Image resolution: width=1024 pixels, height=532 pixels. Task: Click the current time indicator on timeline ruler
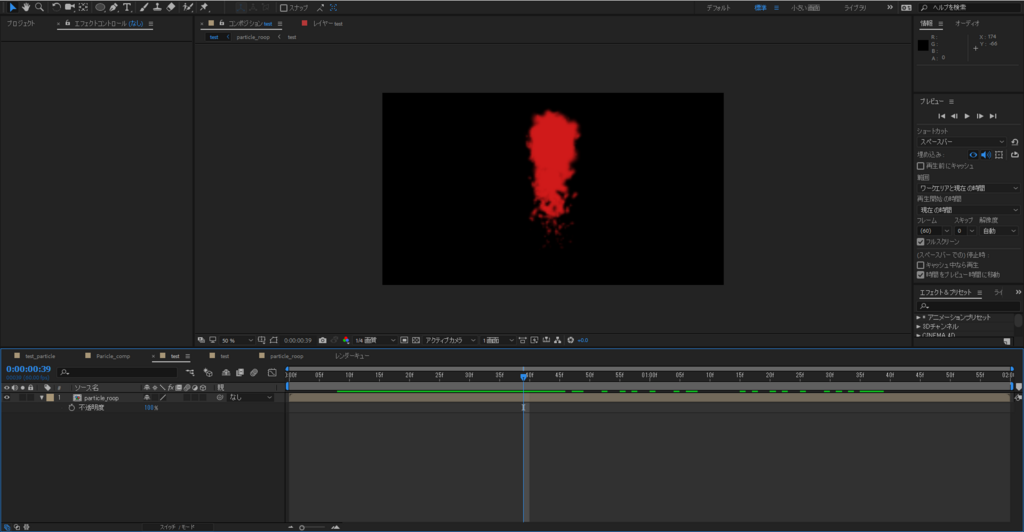click(x=524, y=376)
